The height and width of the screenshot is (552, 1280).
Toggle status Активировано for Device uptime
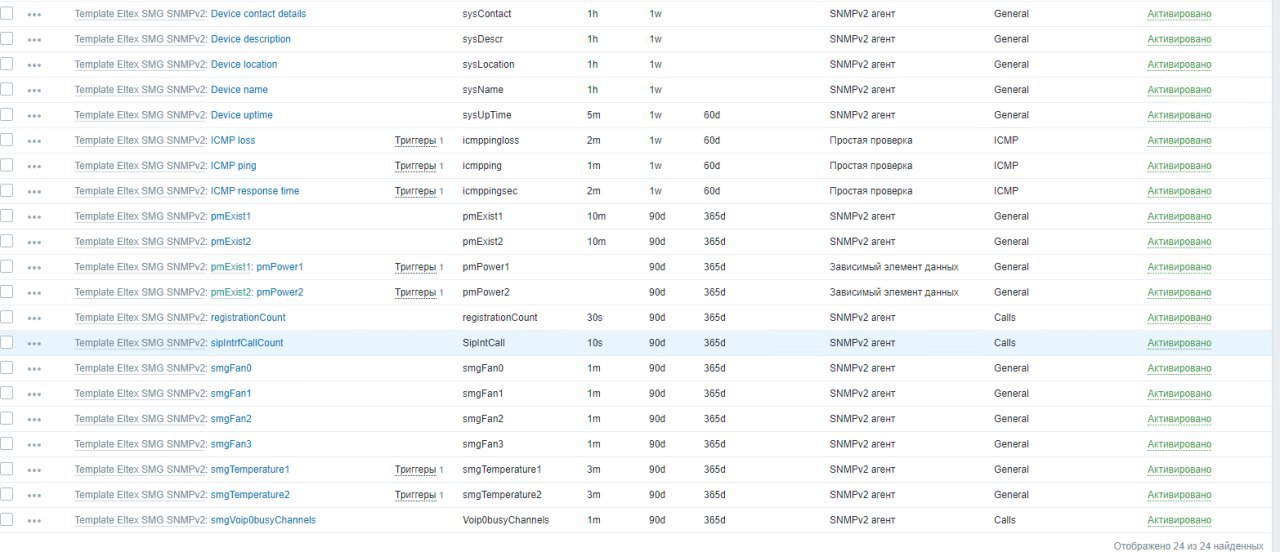click(1179, 115)
